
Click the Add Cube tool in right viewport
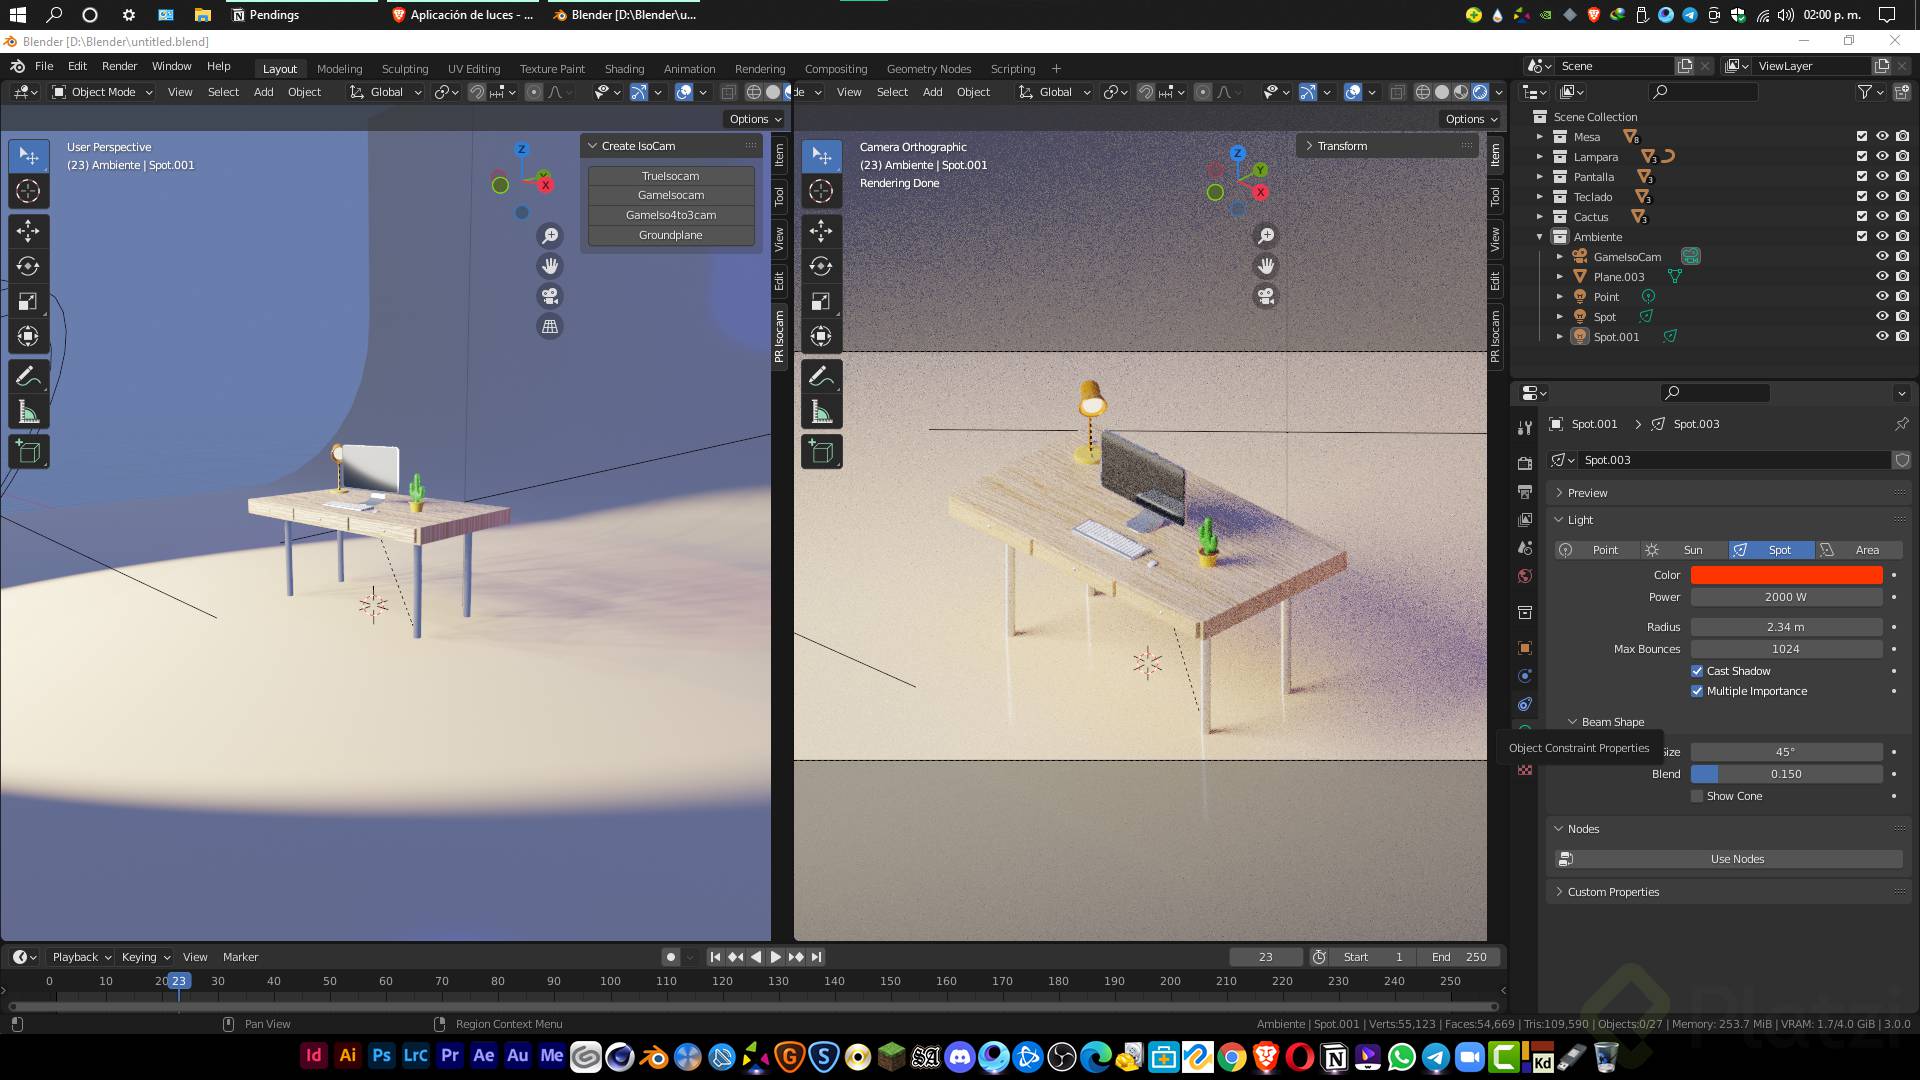click(821, 452)
